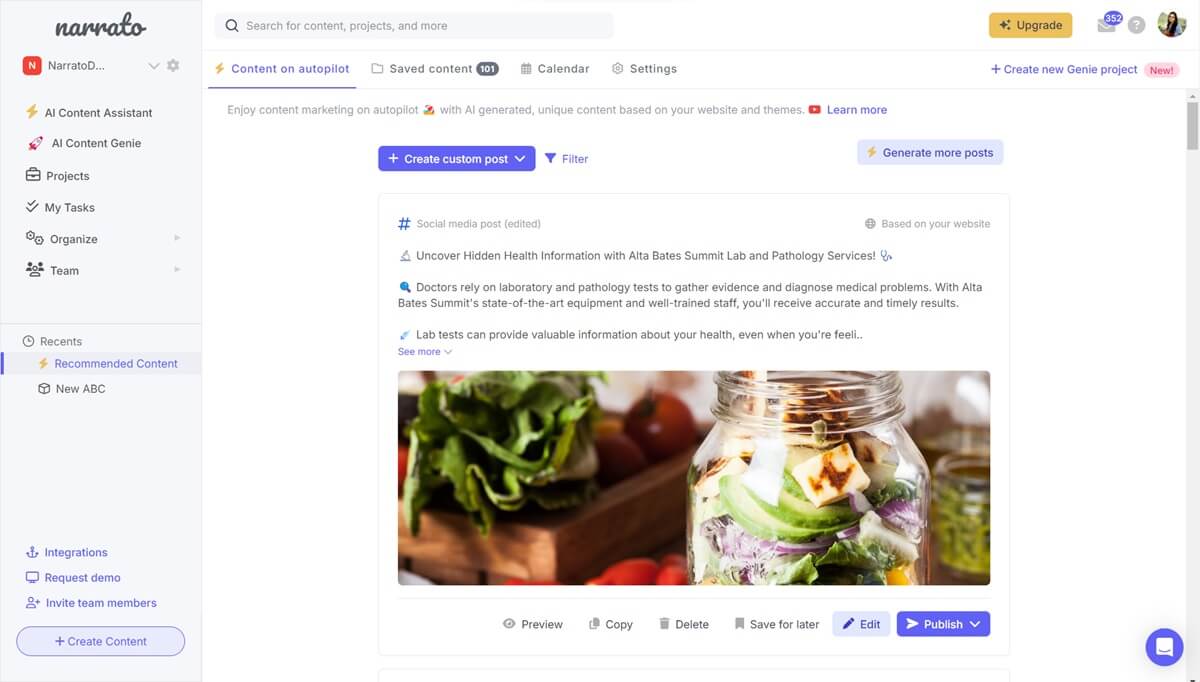
Task: Switch to the Saved content tab
Action: coord(434,69)
